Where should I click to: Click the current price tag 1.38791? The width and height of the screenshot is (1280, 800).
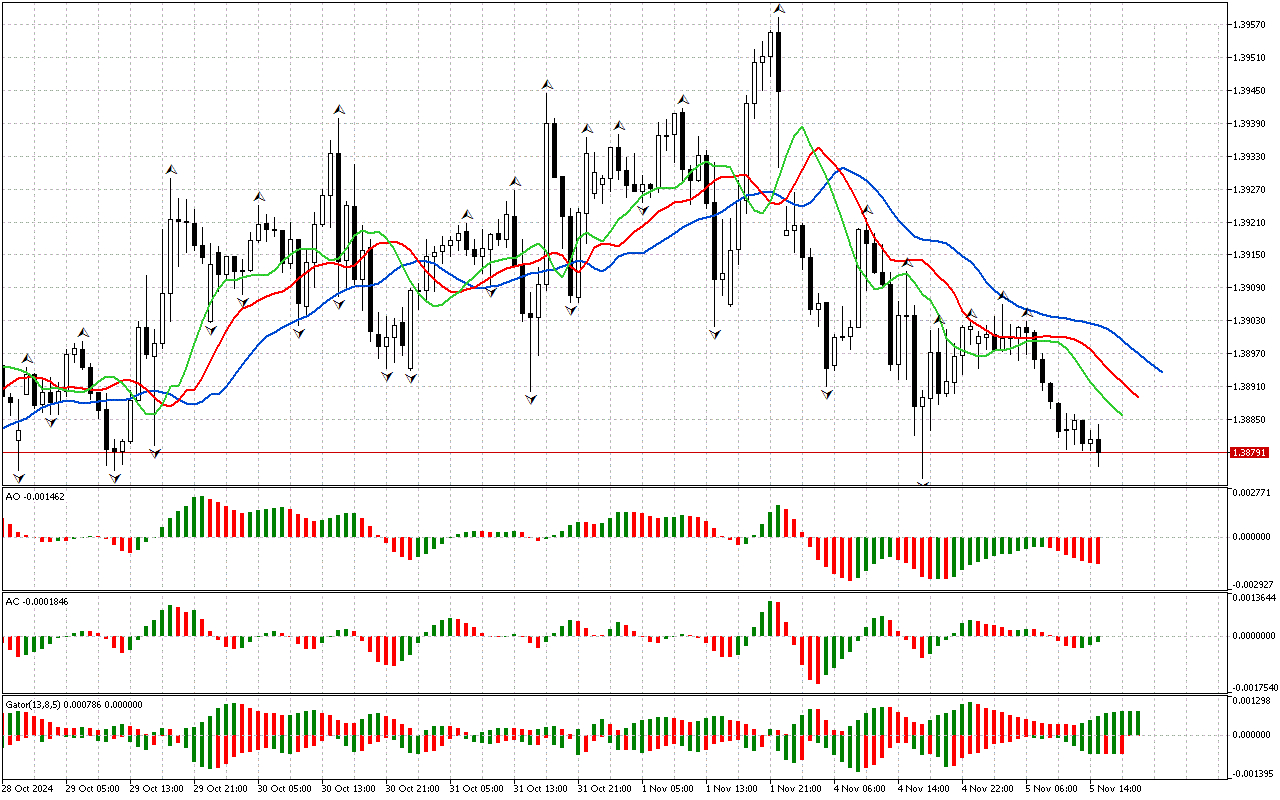[1250, 453]
